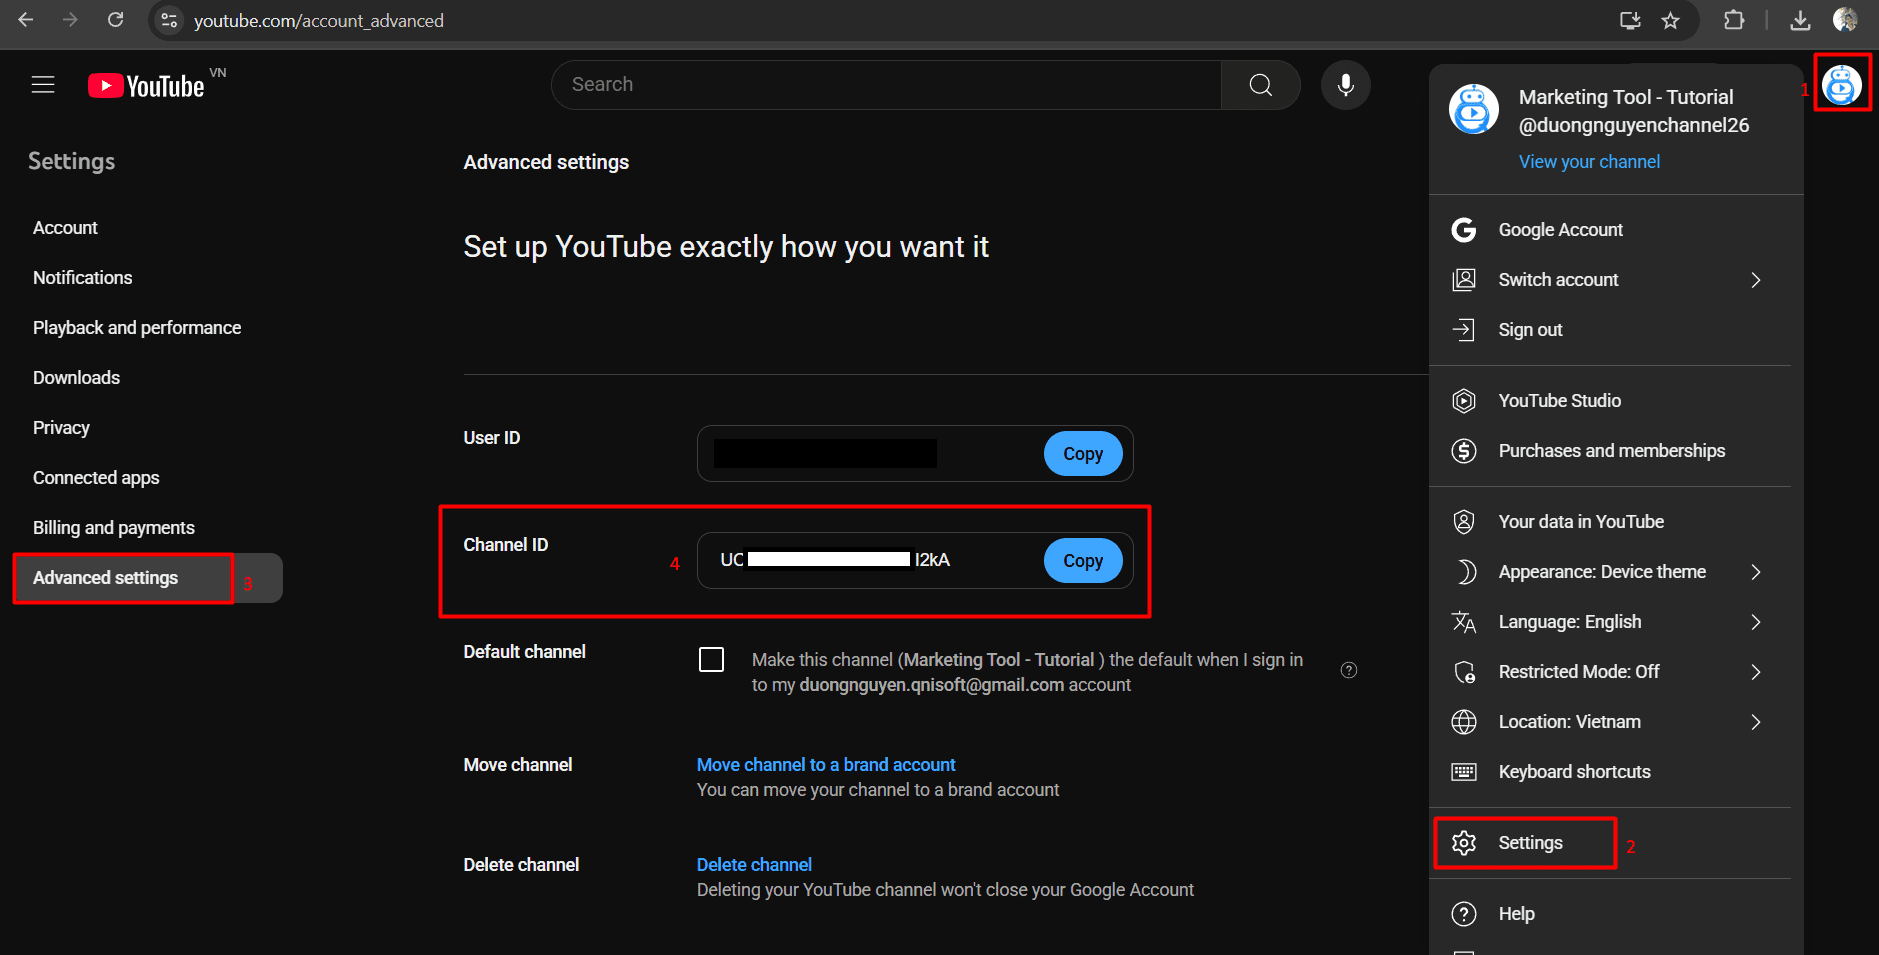Open browser downloads icon

tap(1800, 20)
